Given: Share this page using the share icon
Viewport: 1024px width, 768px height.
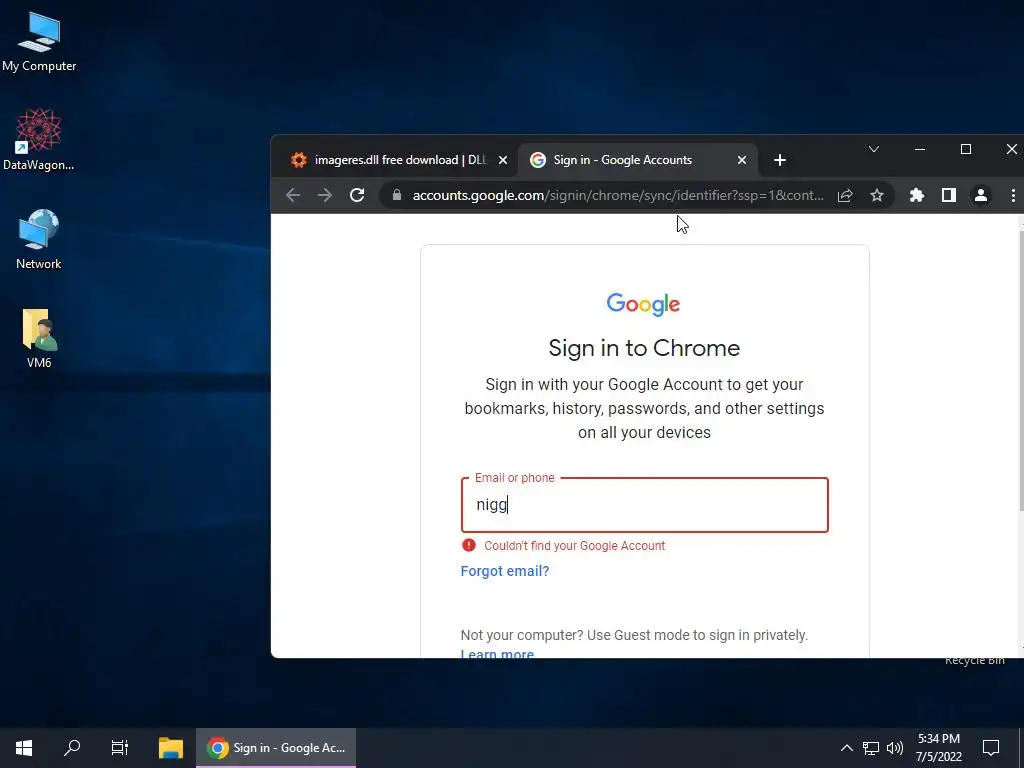Looking at the screenshot, I should coord(845,195).
